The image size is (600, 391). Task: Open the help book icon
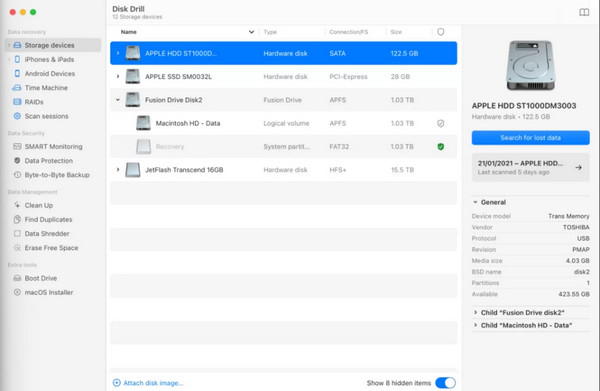coord(584,12)
